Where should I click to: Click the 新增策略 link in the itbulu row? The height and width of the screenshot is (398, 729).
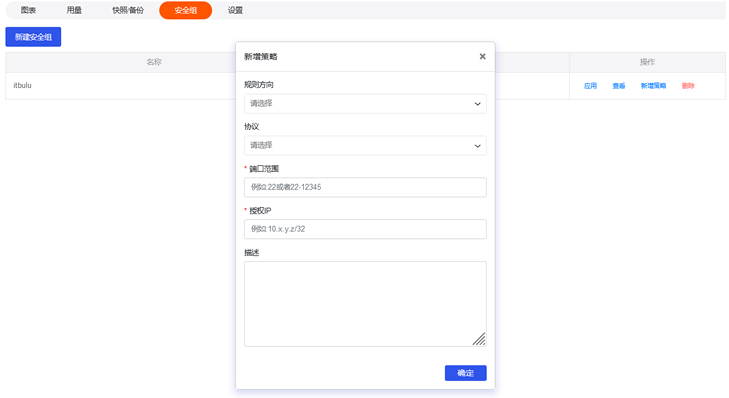(653, 86)
